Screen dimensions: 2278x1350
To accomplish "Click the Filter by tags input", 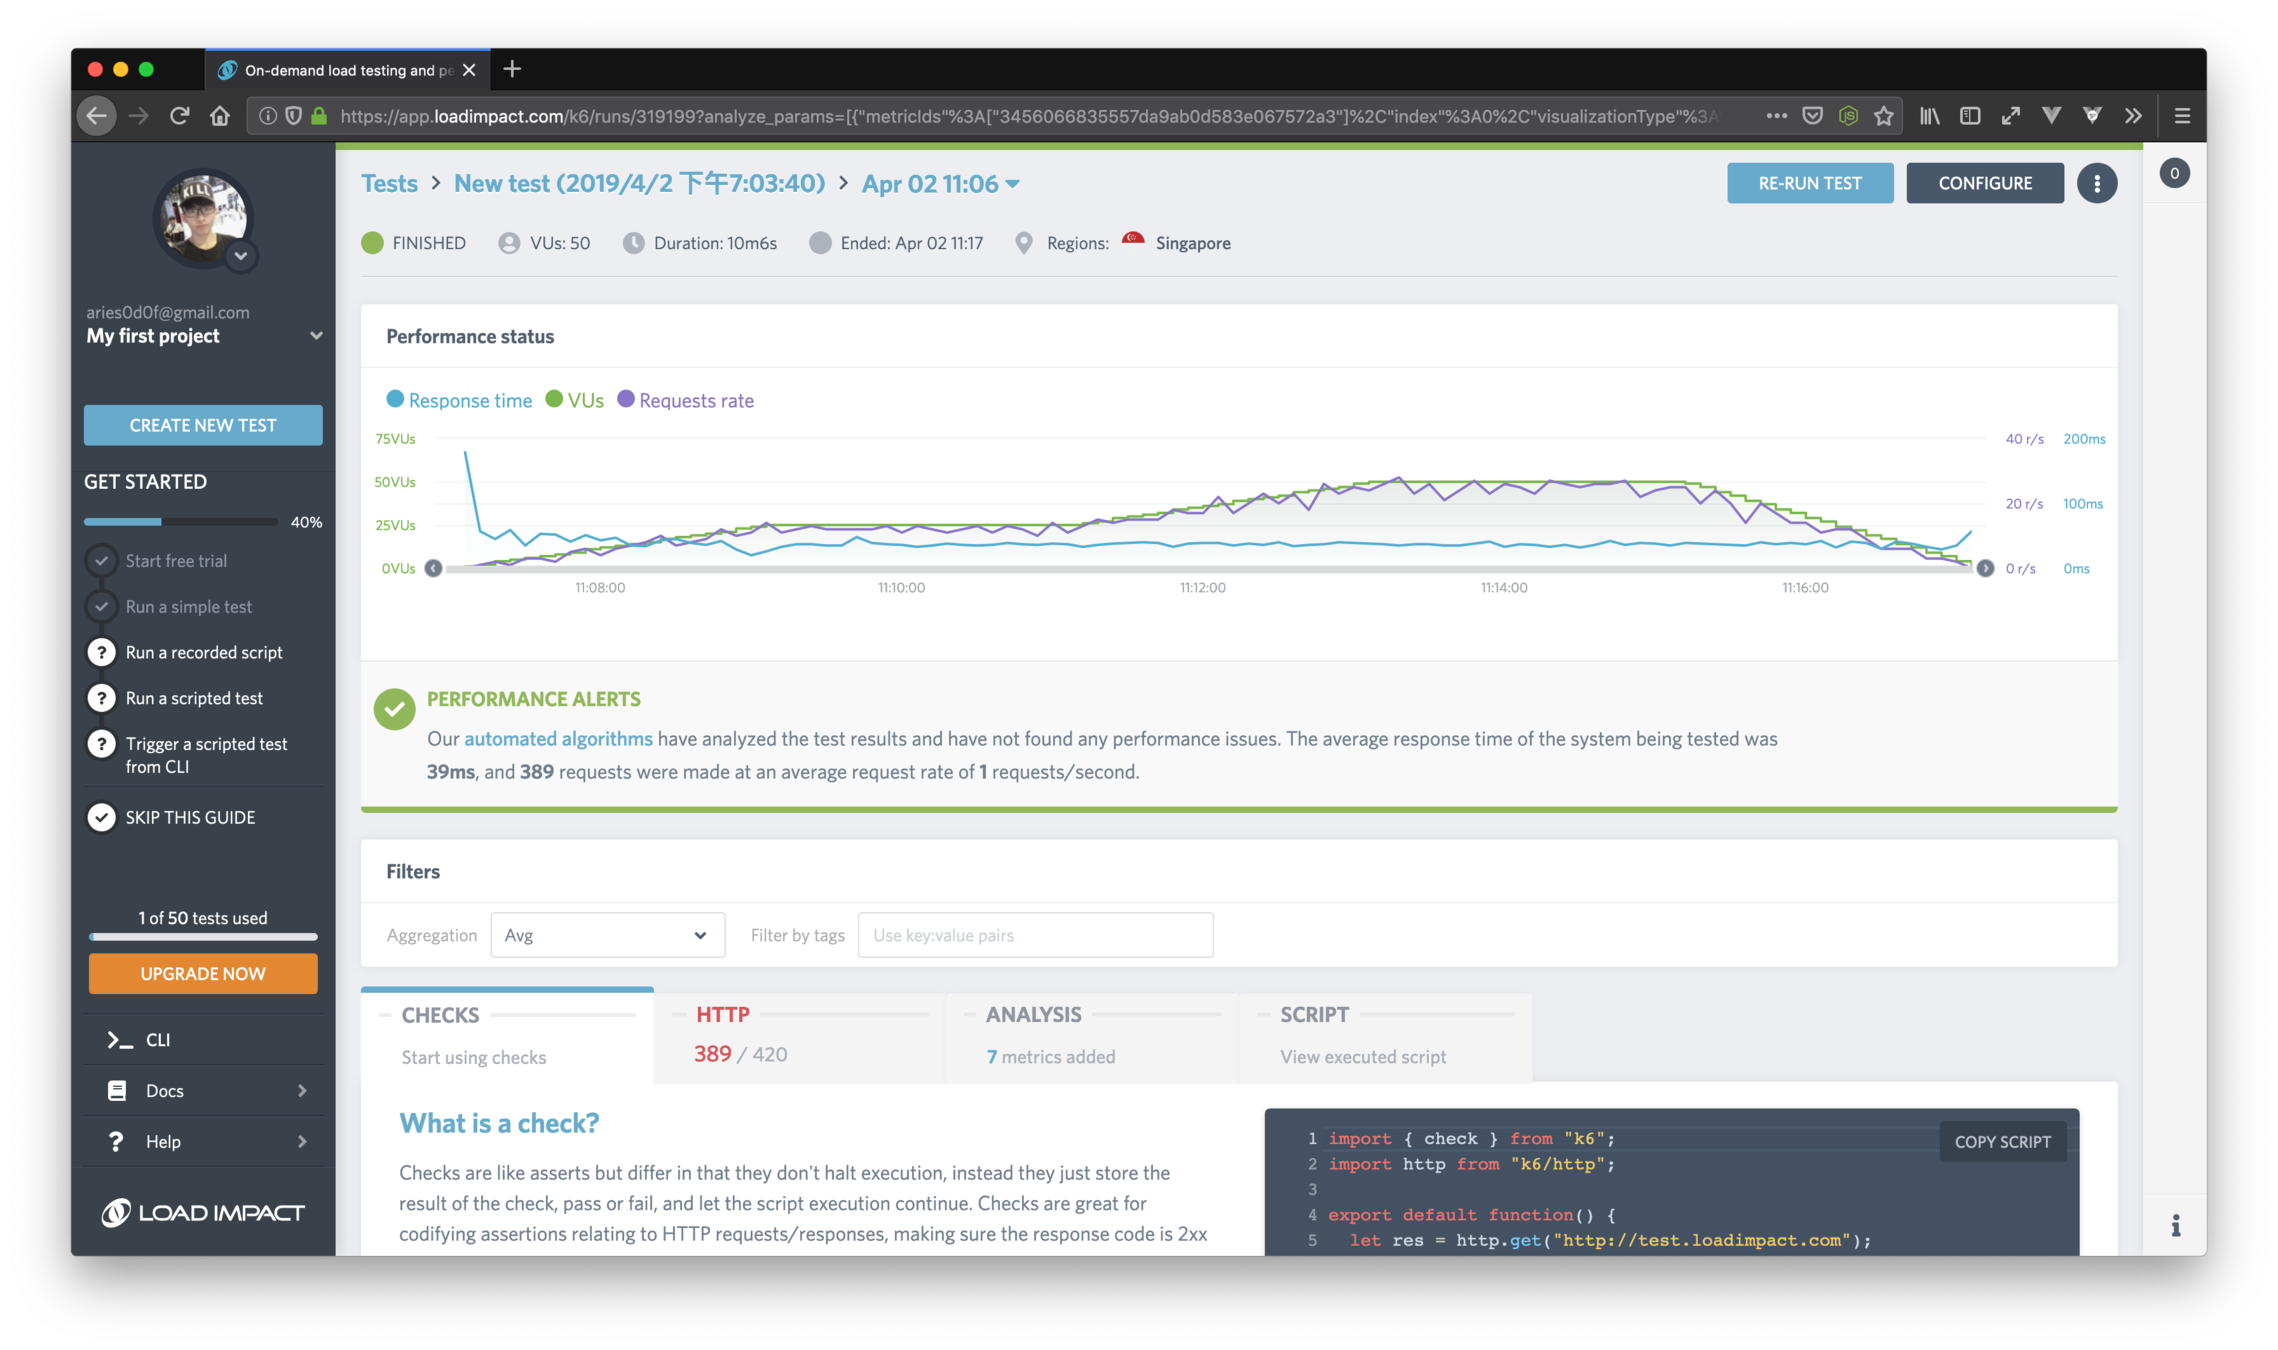I will tap(1035, 935).
